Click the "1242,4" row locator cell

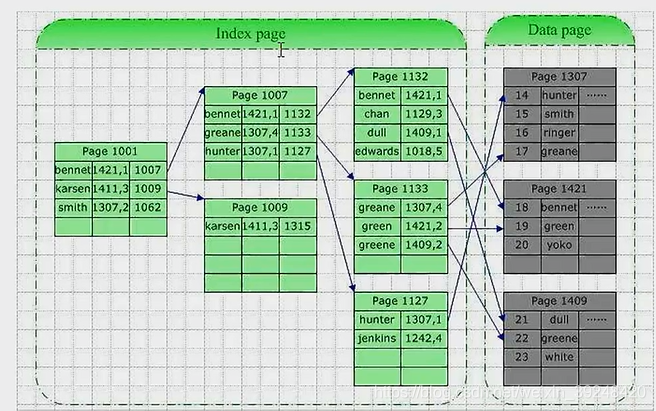424,339
